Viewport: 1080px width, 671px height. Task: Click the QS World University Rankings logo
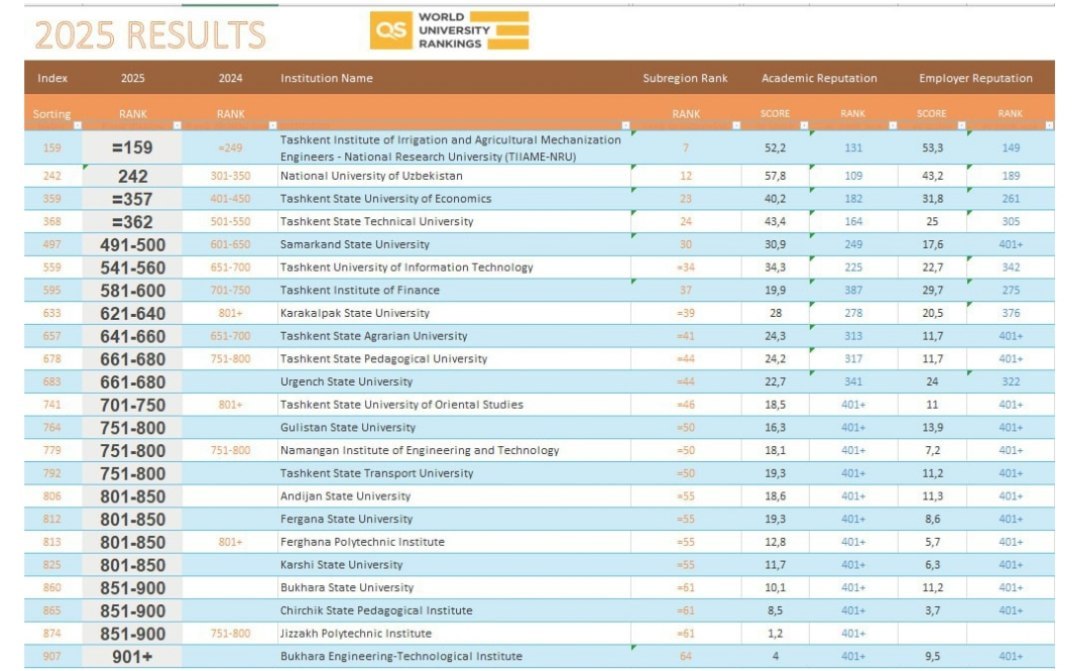[449, 31]
